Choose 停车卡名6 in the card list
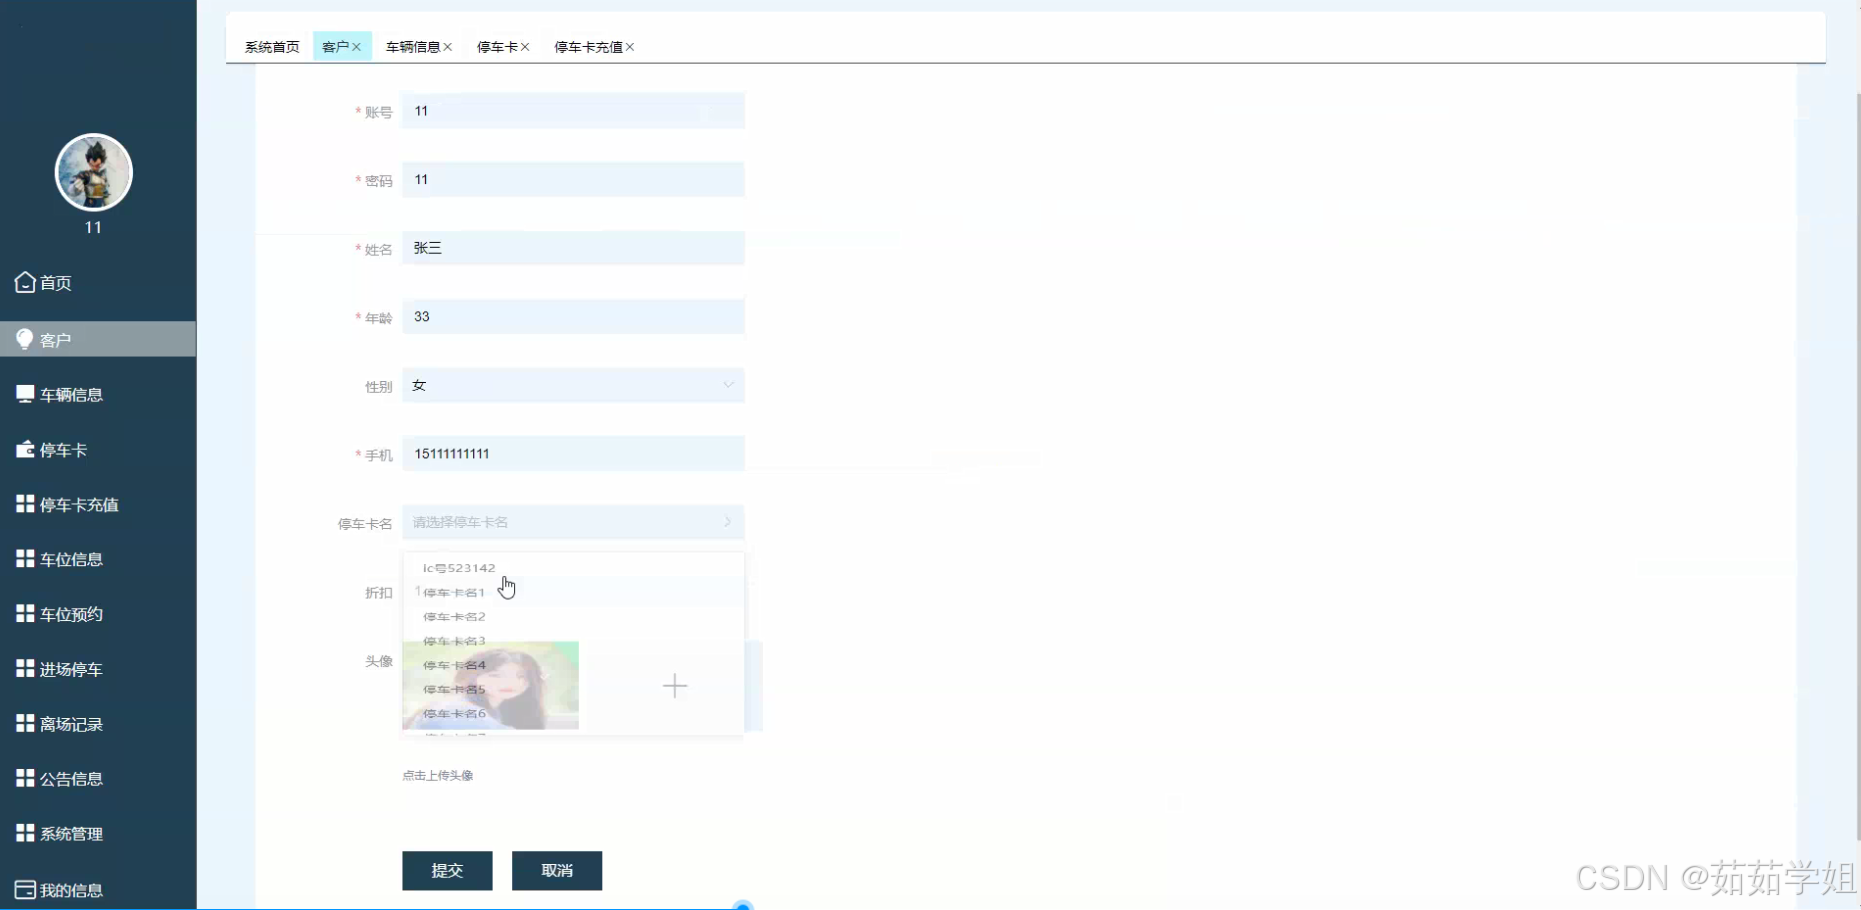 (x=454, y=713)
